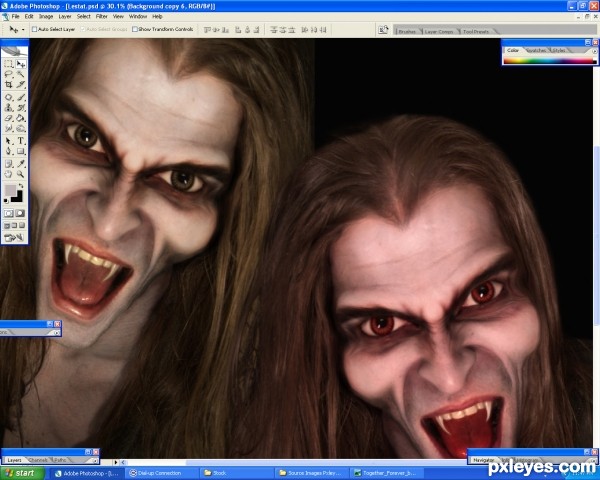Select the Healing Brush tool
The image size is (600, 480).
8,97
